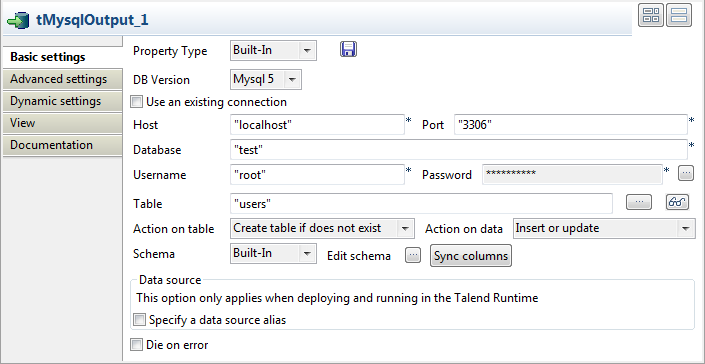Screen dimensions: 705x364
Task: Open Edit schema ellipsis button
Action: click(413, 256)
